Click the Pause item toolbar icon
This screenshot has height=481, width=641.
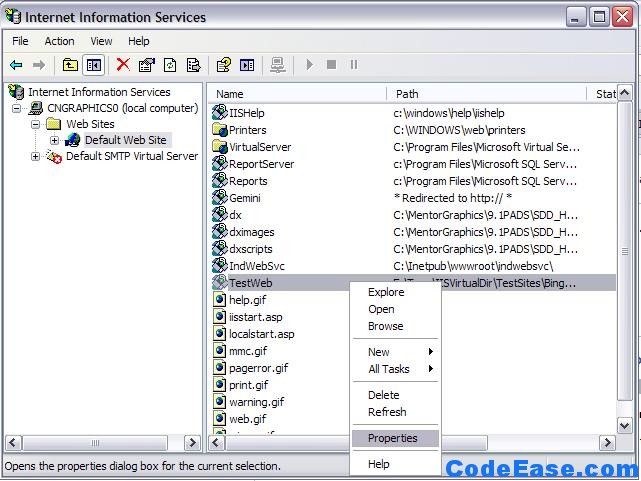(x=354, y=65)
